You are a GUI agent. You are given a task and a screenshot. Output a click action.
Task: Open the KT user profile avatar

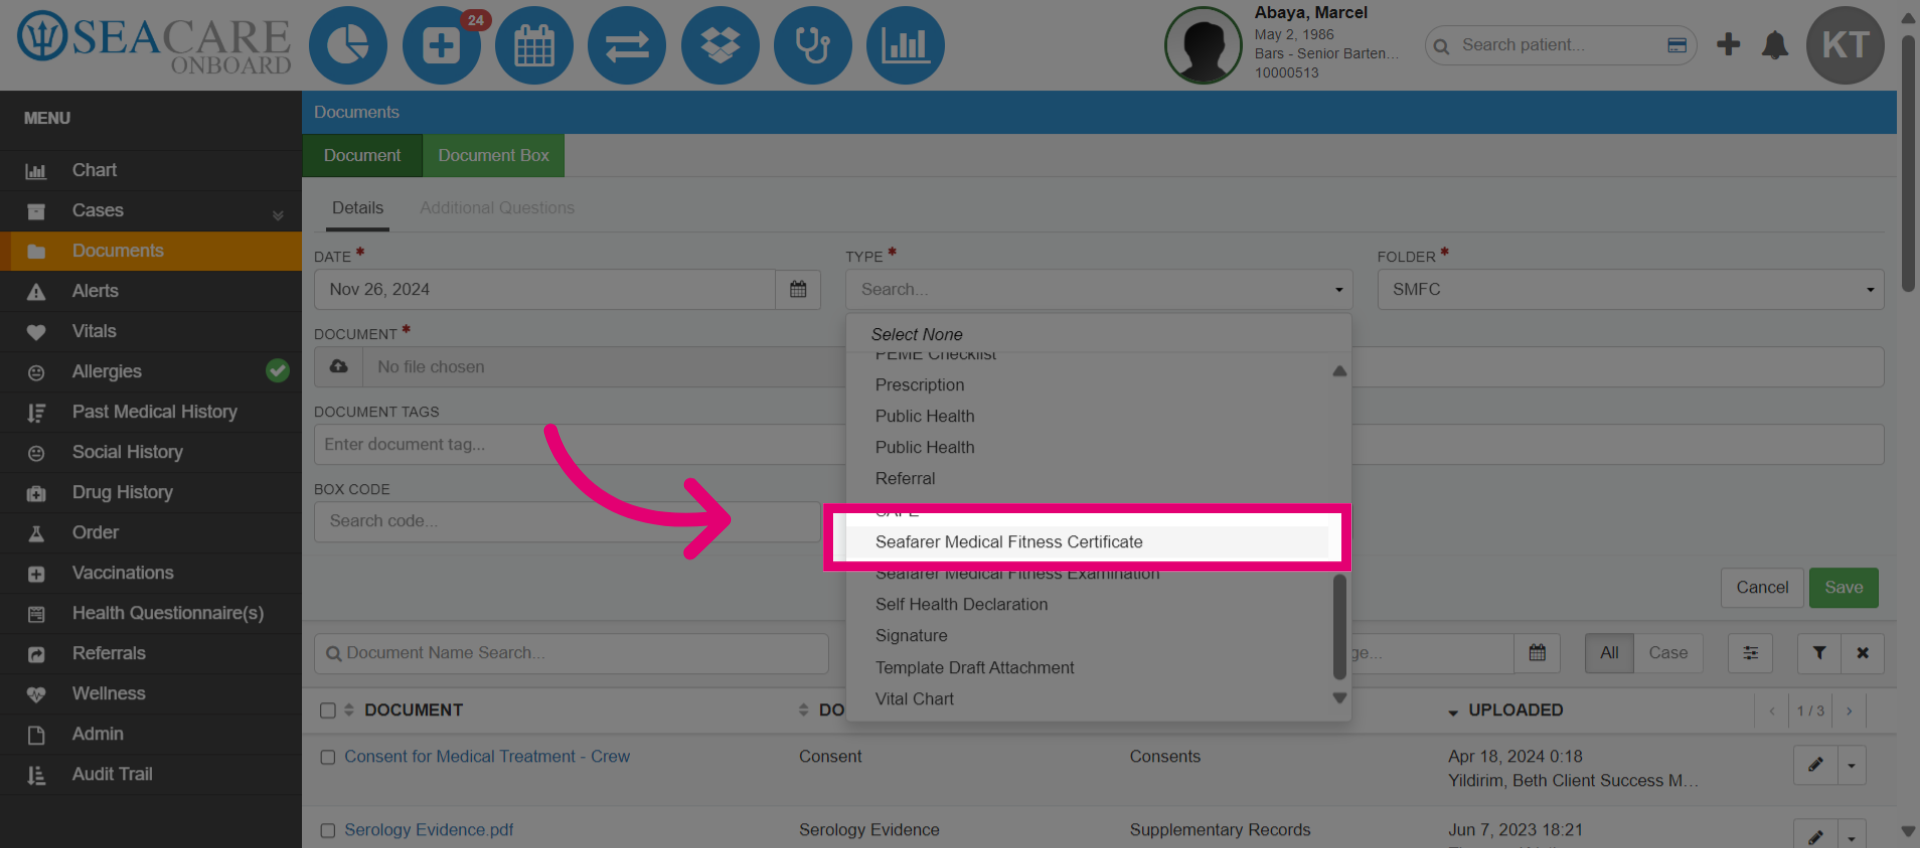[1845, 45]
